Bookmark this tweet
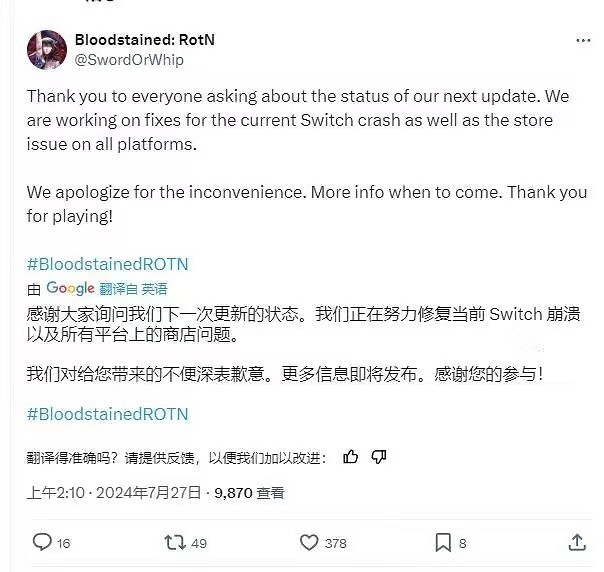604x572 pixels. click(443, 543)
